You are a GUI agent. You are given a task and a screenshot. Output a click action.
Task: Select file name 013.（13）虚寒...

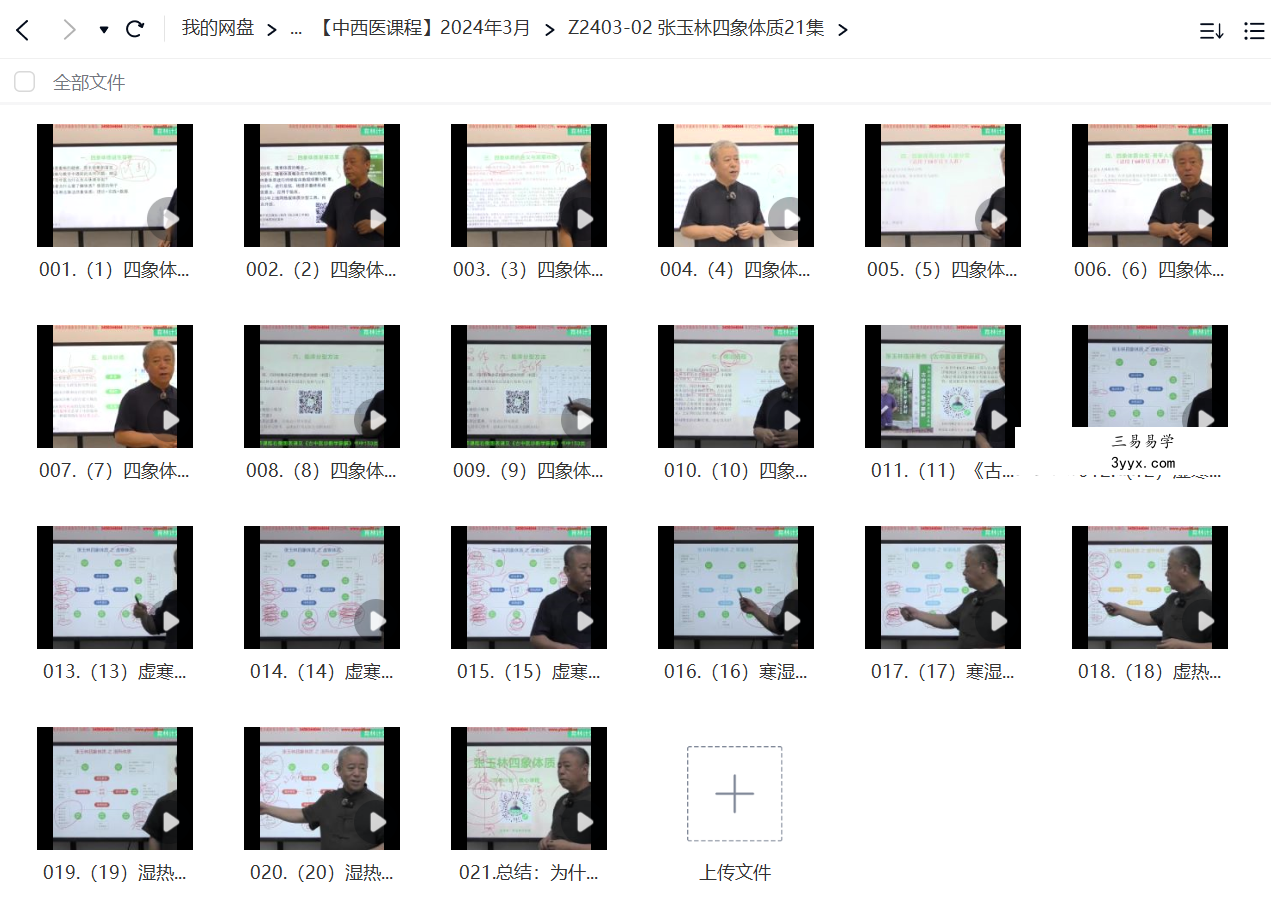pyautogui.click(x=114, y=672)
